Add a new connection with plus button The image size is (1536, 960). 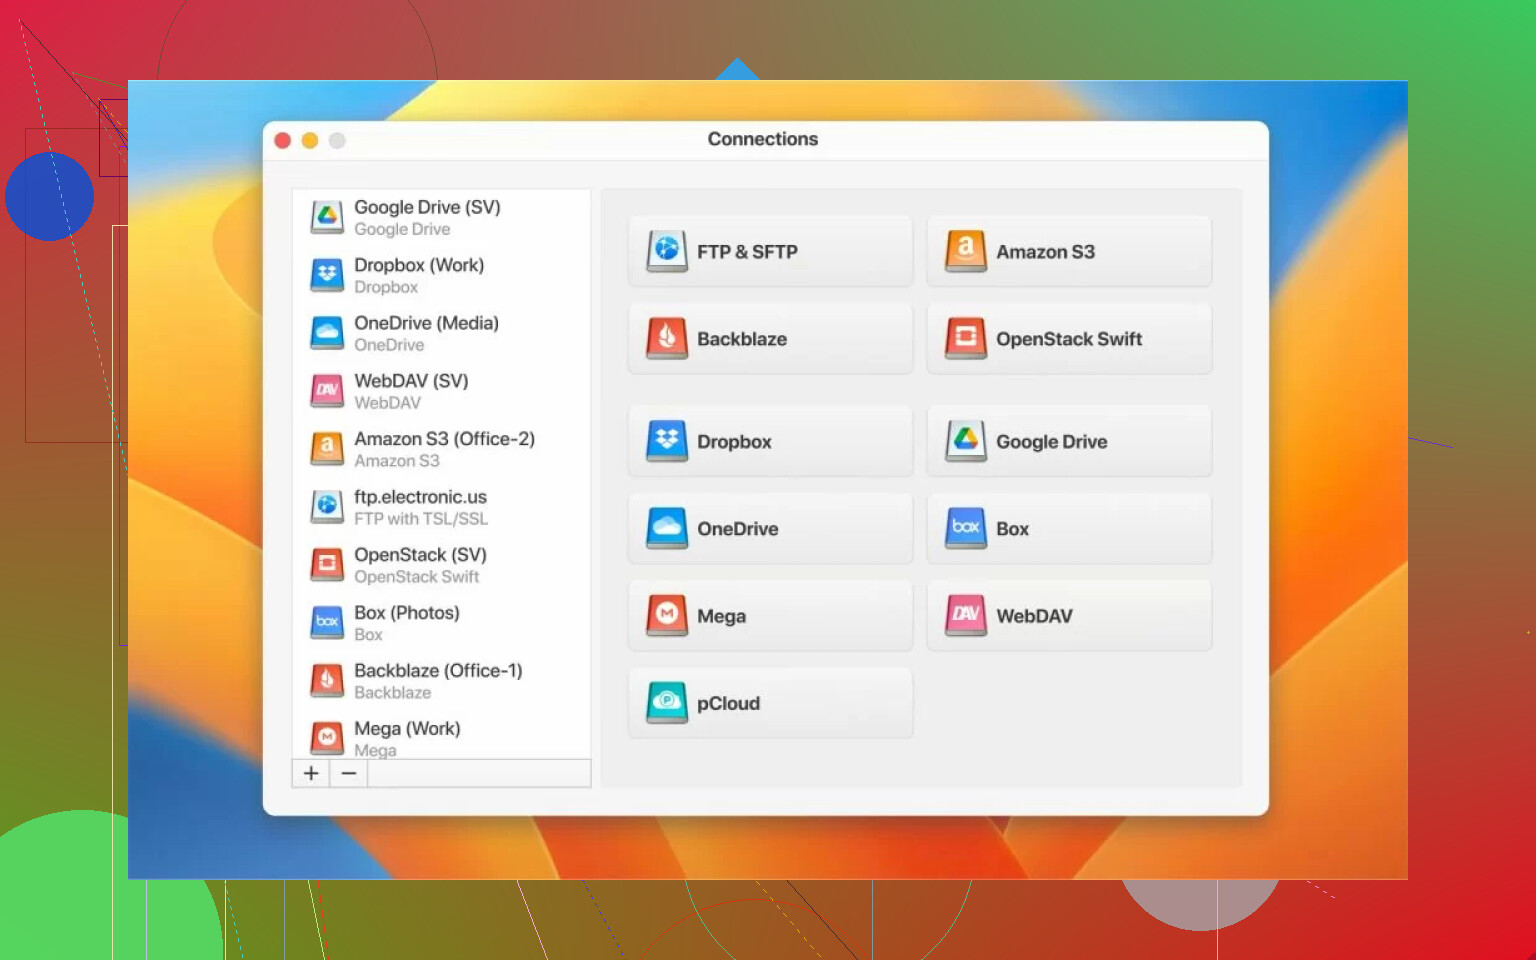point(311,773)
